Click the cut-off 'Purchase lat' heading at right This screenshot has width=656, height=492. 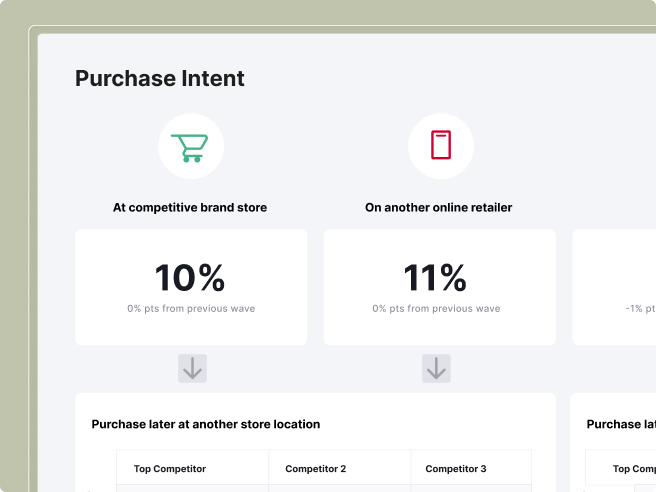click(620, 424)
